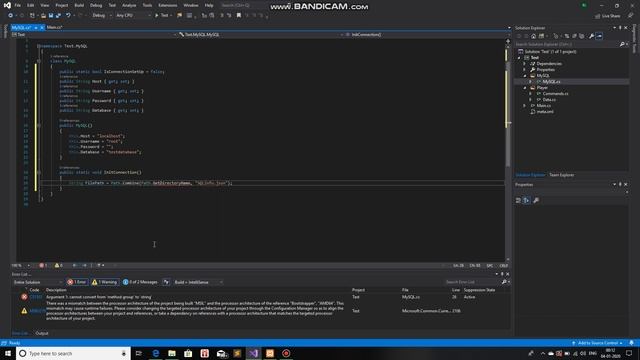
Task: Open the Extensions menu
Action: tap(168, 5)
